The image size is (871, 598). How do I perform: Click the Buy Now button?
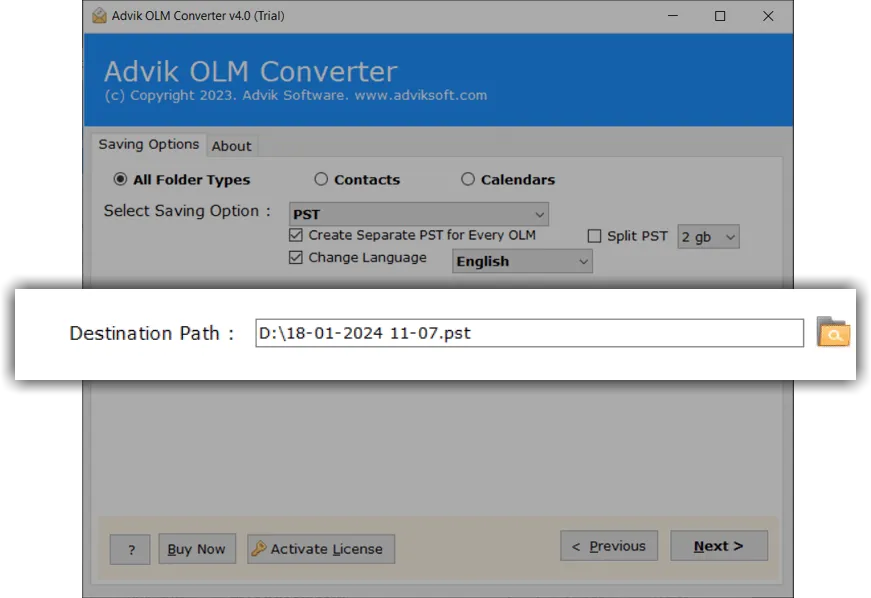tap(197, 549)
